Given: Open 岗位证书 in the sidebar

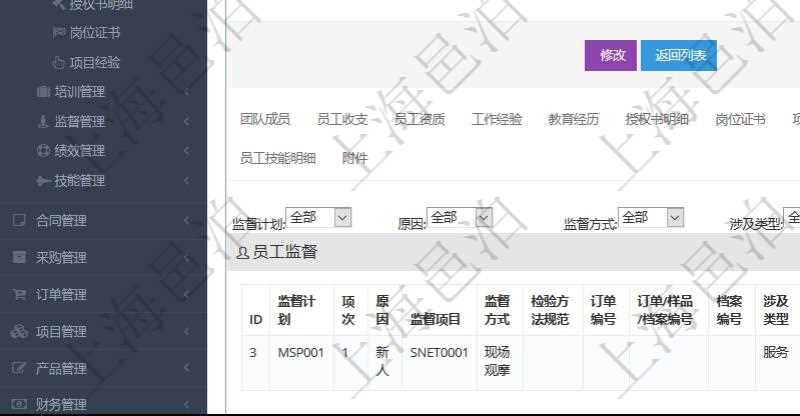Looking at the screenshot, I should [95, 33].
